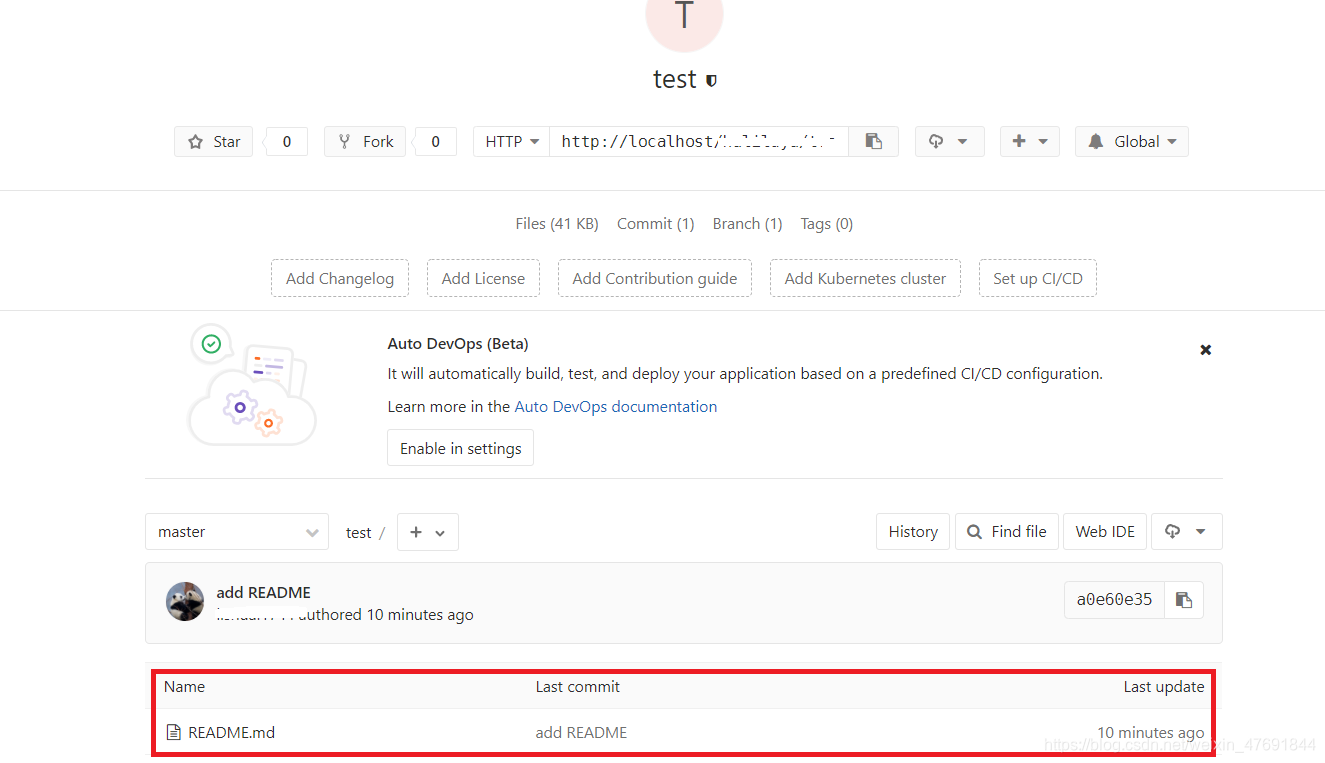1325x763 pixels.
Task: Open the plus add-file dropdown by breadcrumb
Action: [428, 532]
